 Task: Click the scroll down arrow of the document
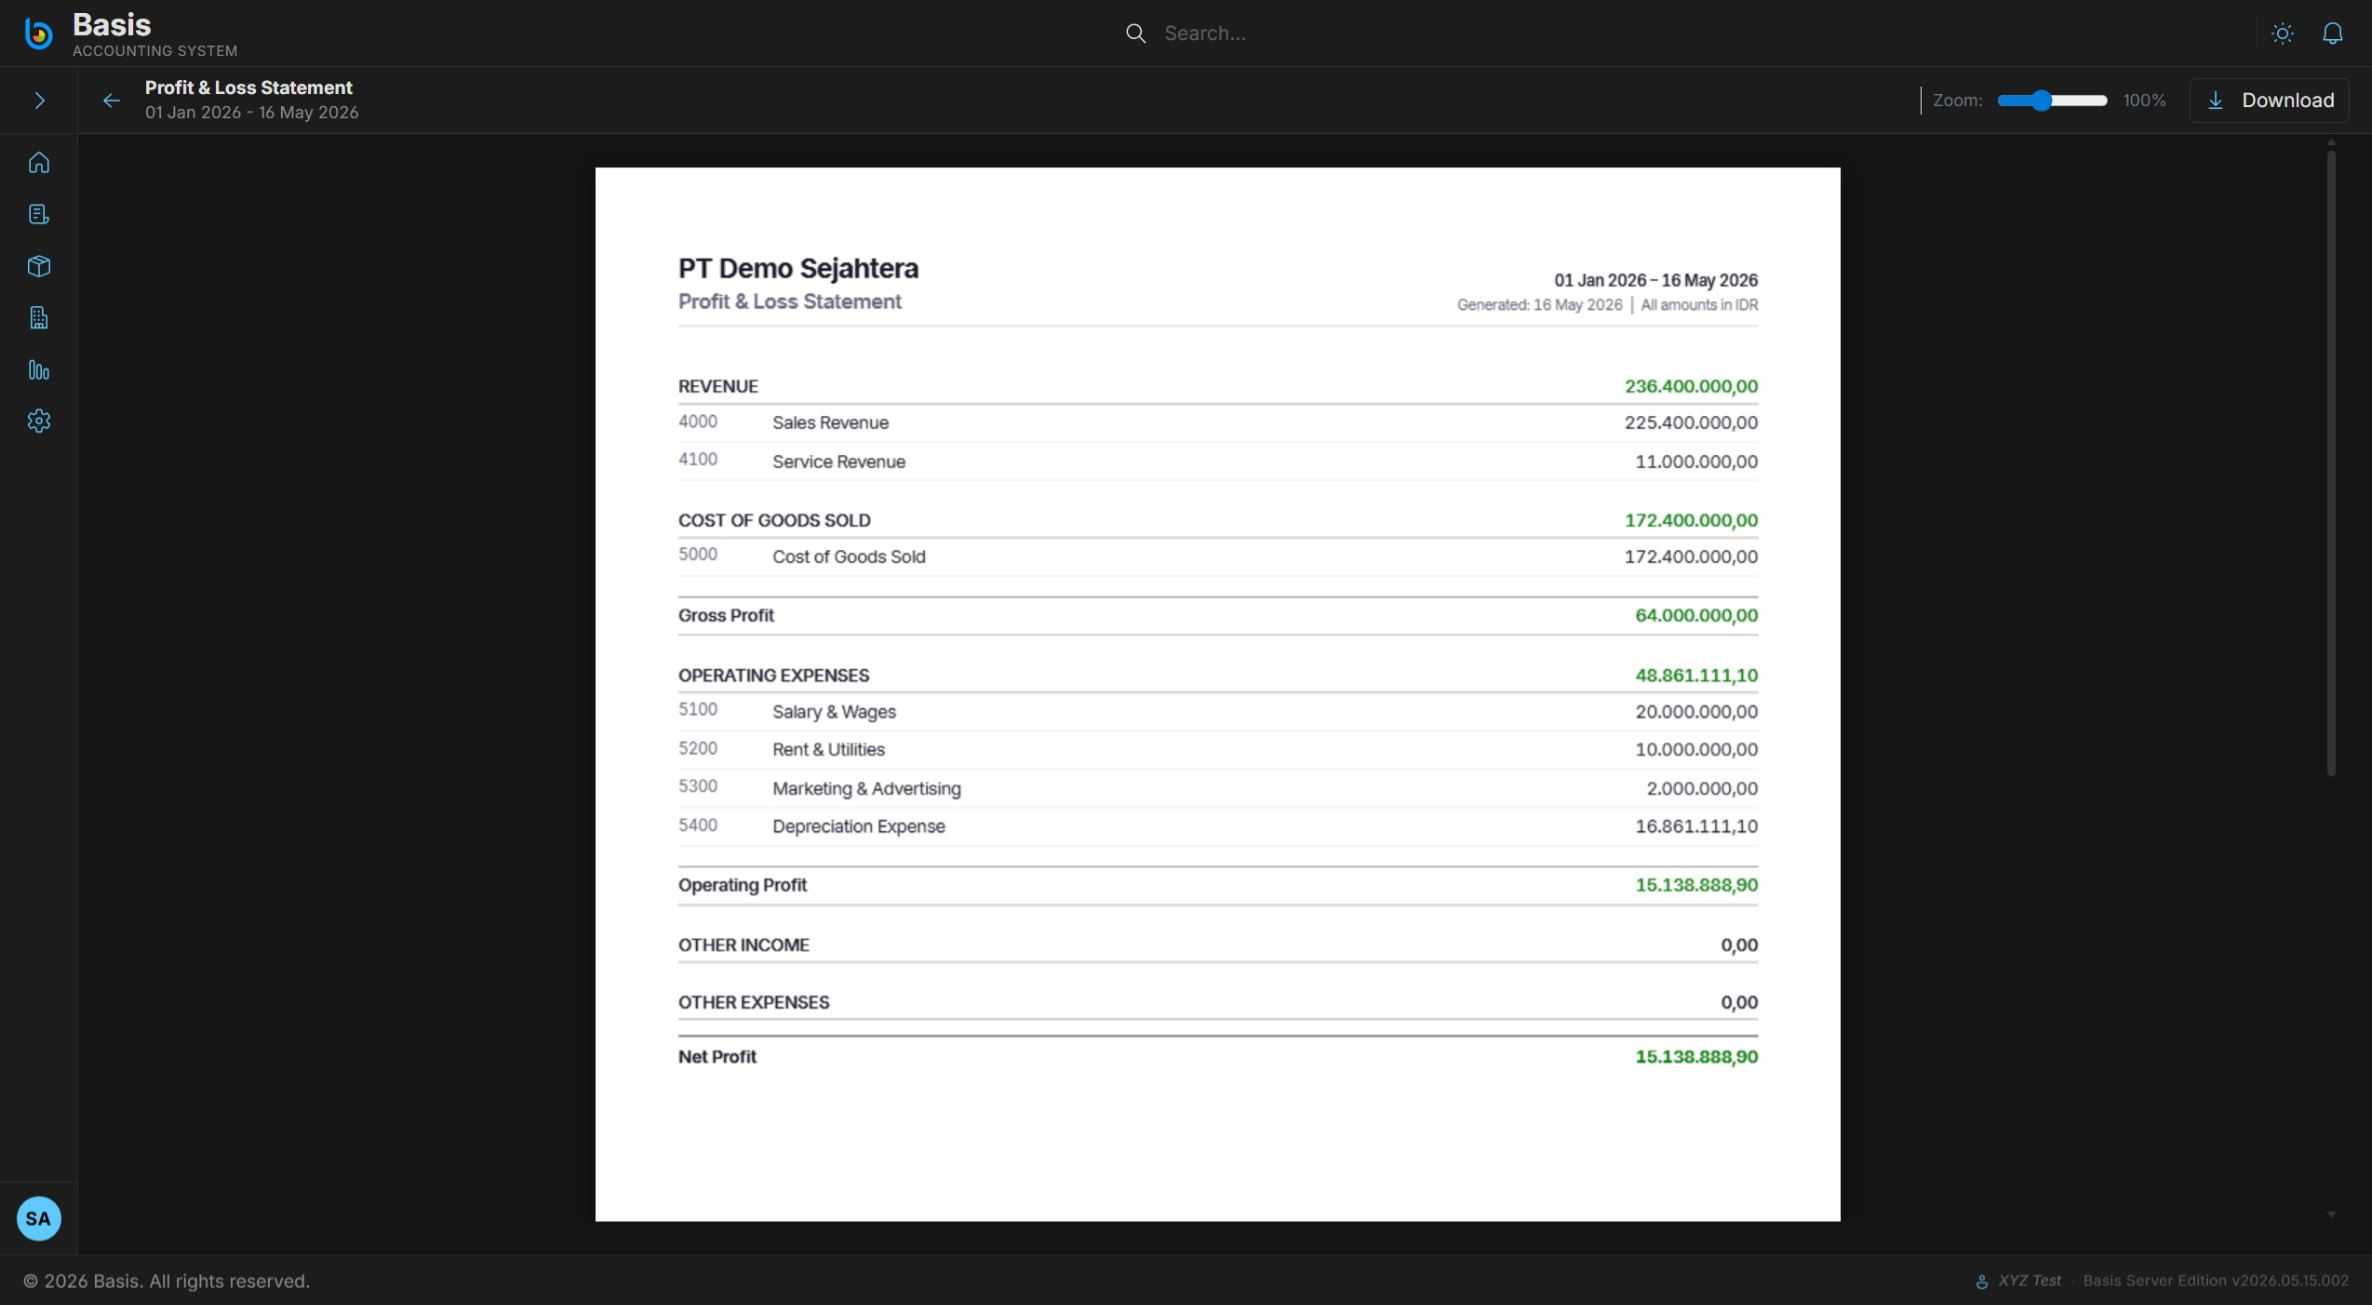pos(2331,1214)
